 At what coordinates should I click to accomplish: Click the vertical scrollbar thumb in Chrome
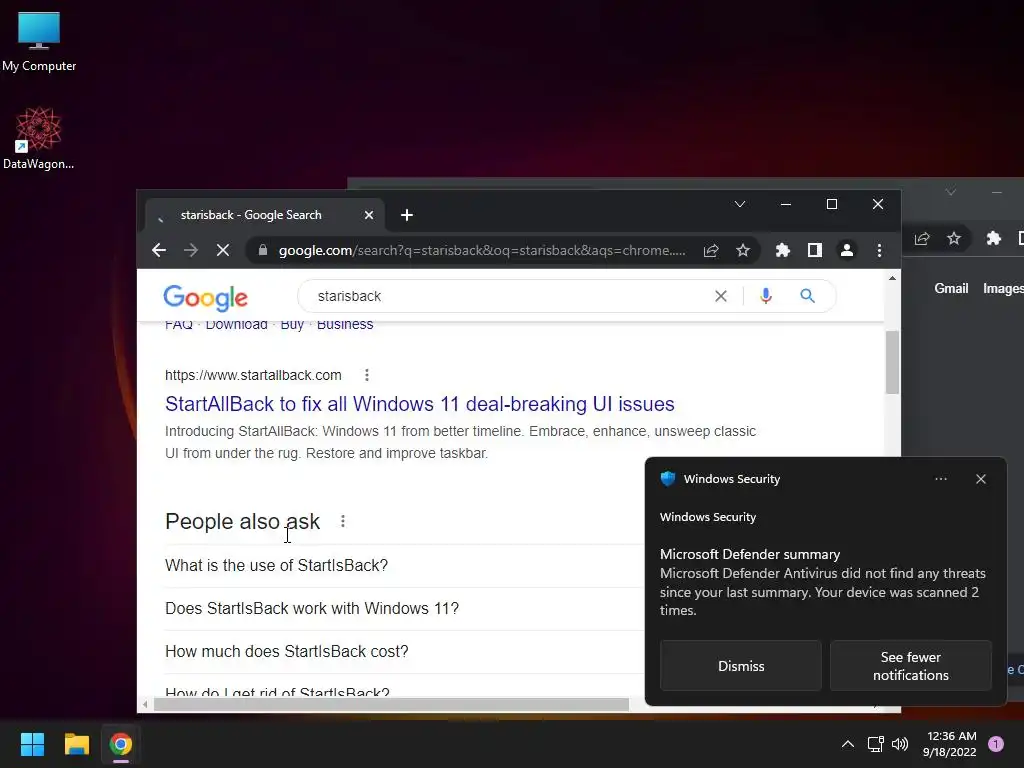pos(892,362)
